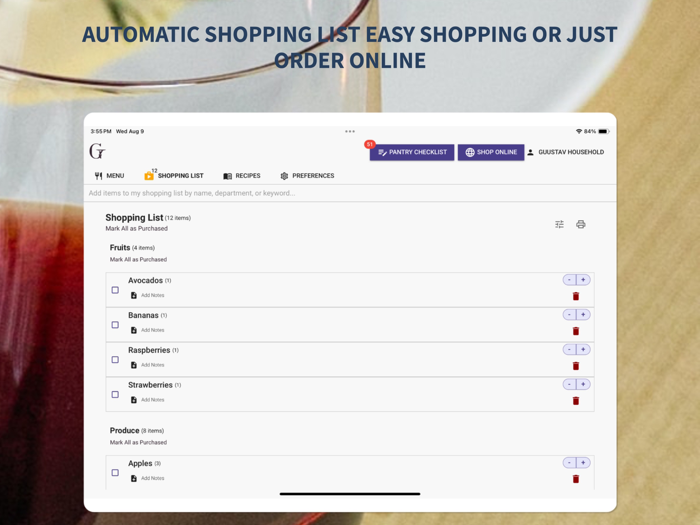Open the Recipes tab
The height and width of the screenshot is (525, 700).
point(242,176)
